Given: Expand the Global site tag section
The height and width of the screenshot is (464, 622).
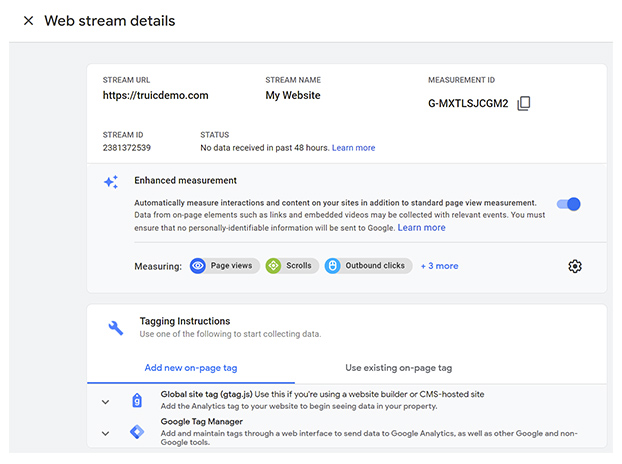Looking at the screenshot, I should point(106,402).
